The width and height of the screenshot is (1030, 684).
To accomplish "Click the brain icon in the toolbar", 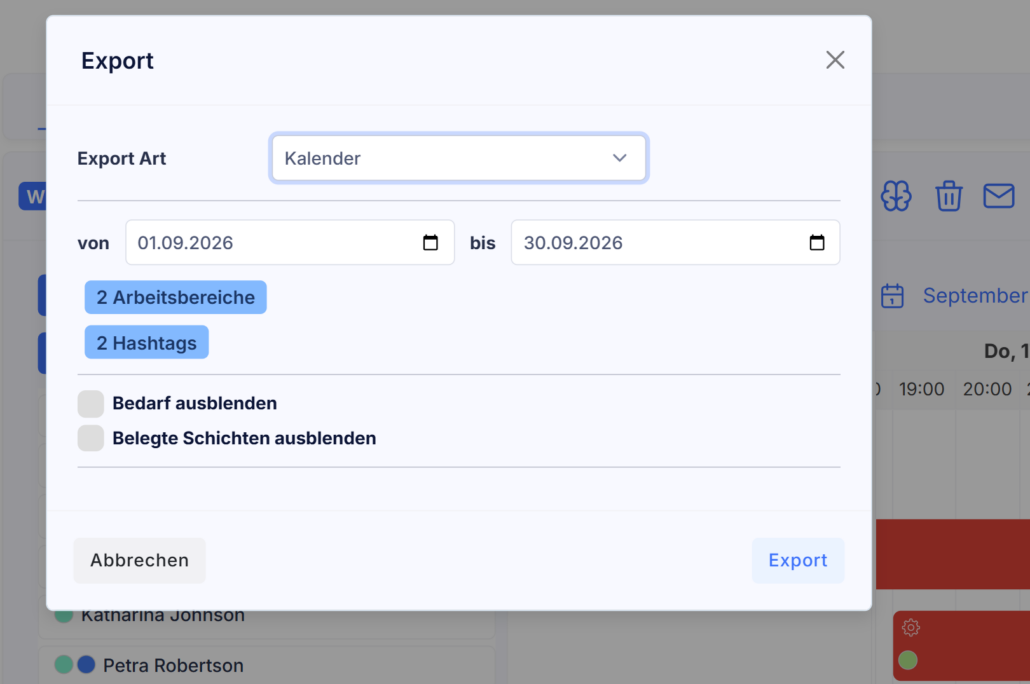I will [896, 196].
